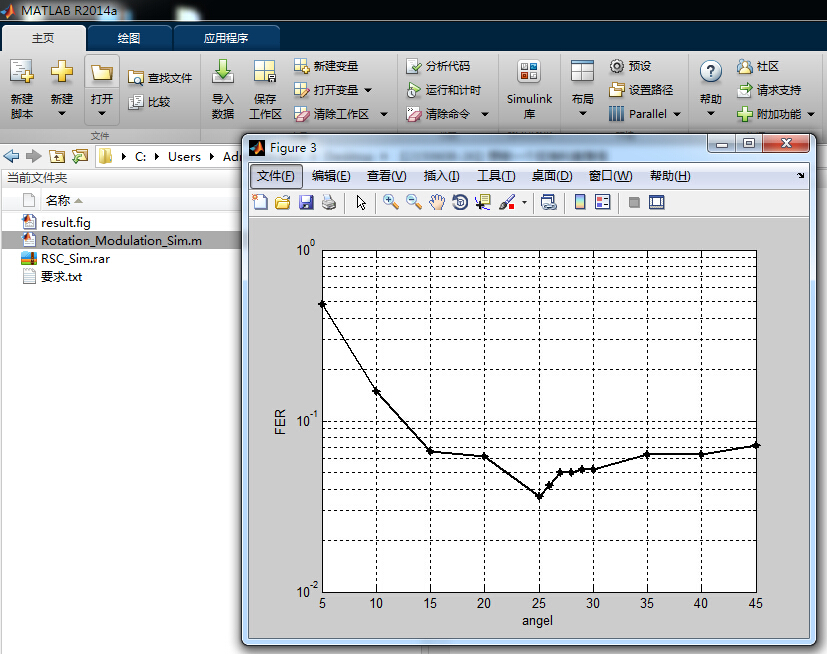
Task: Switch to the 主页 ribbon tab
Action: point(43,38)
